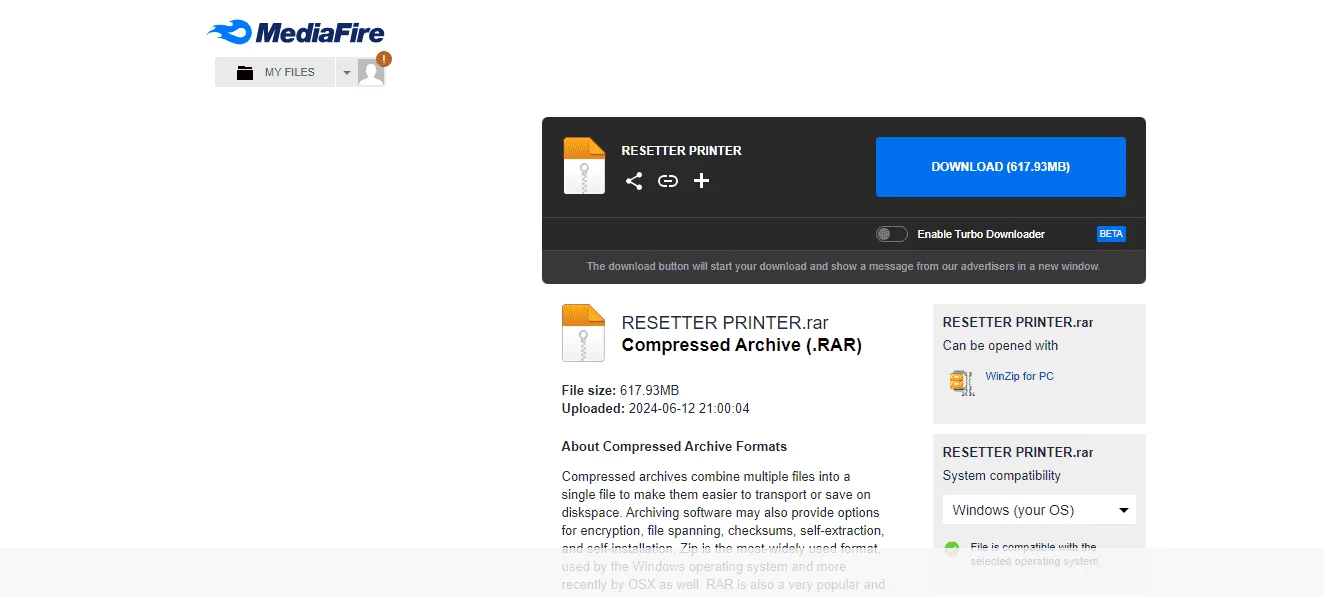The width and height of the screenshot is (1324, 597).
Task: Click the folder icon in MY FILES
Action: 245,72
